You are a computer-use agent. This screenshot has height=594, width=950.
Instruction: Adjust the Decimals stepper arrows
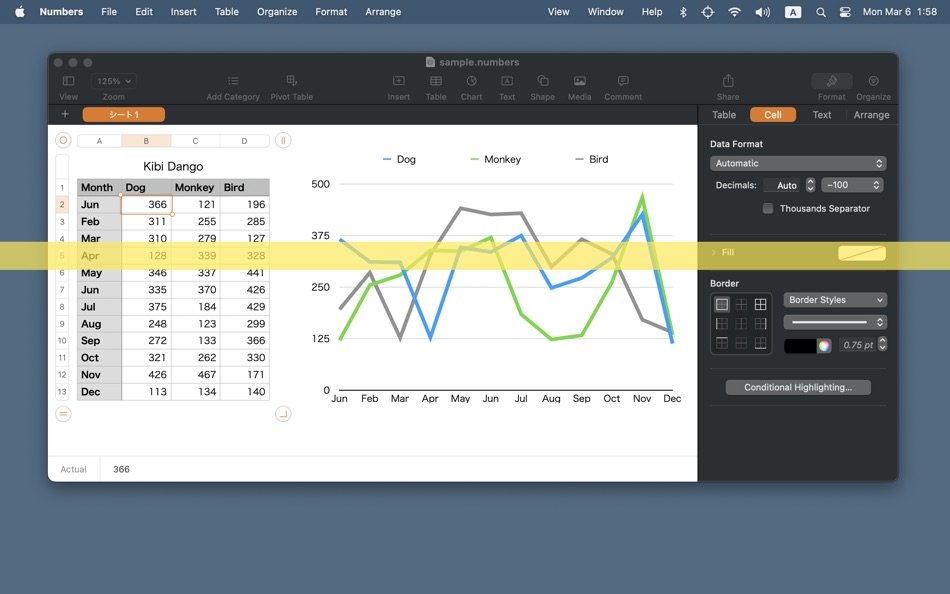click(x=810, y=185)
